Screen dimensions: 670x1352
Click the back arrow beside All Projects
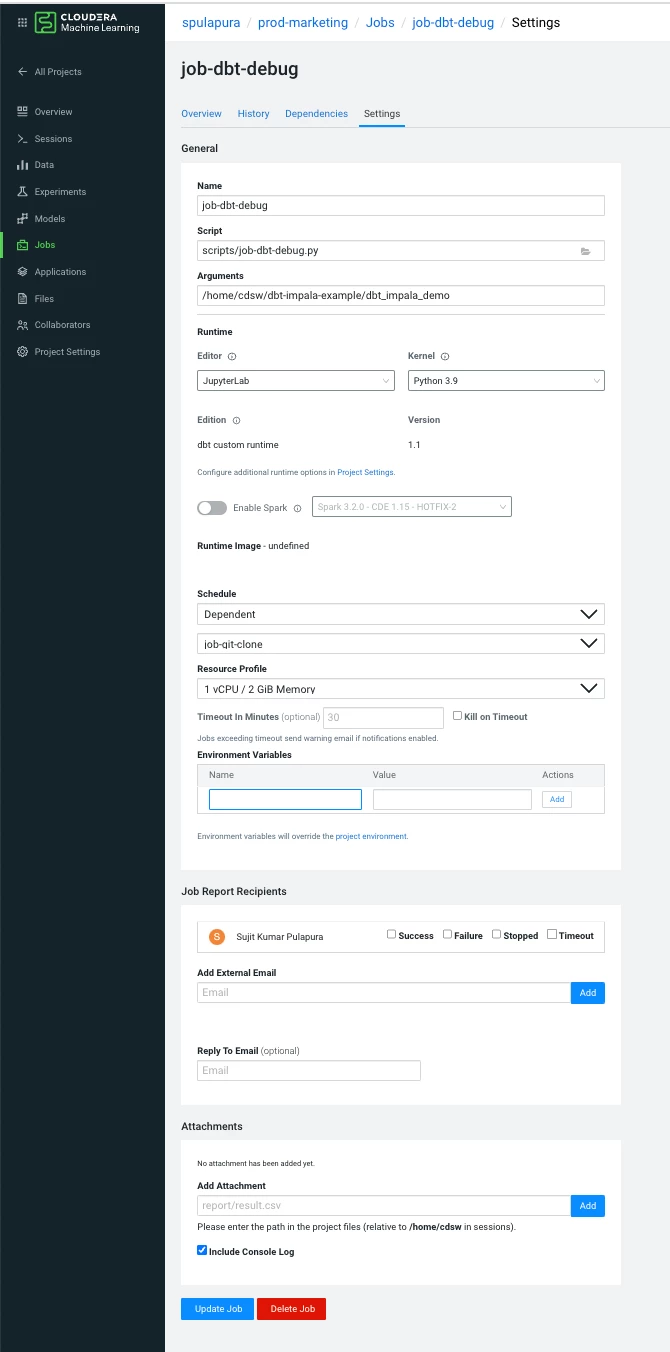23,72
